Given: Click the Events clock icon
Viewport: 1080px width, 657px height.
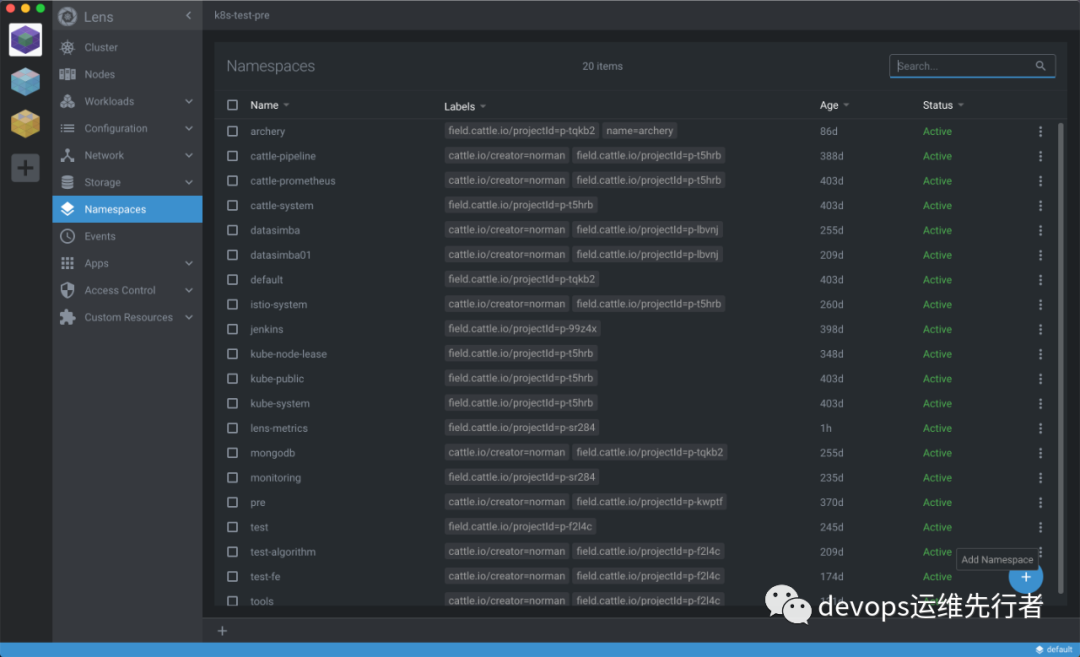Looking at the screenshot, I should pos(68,236).
